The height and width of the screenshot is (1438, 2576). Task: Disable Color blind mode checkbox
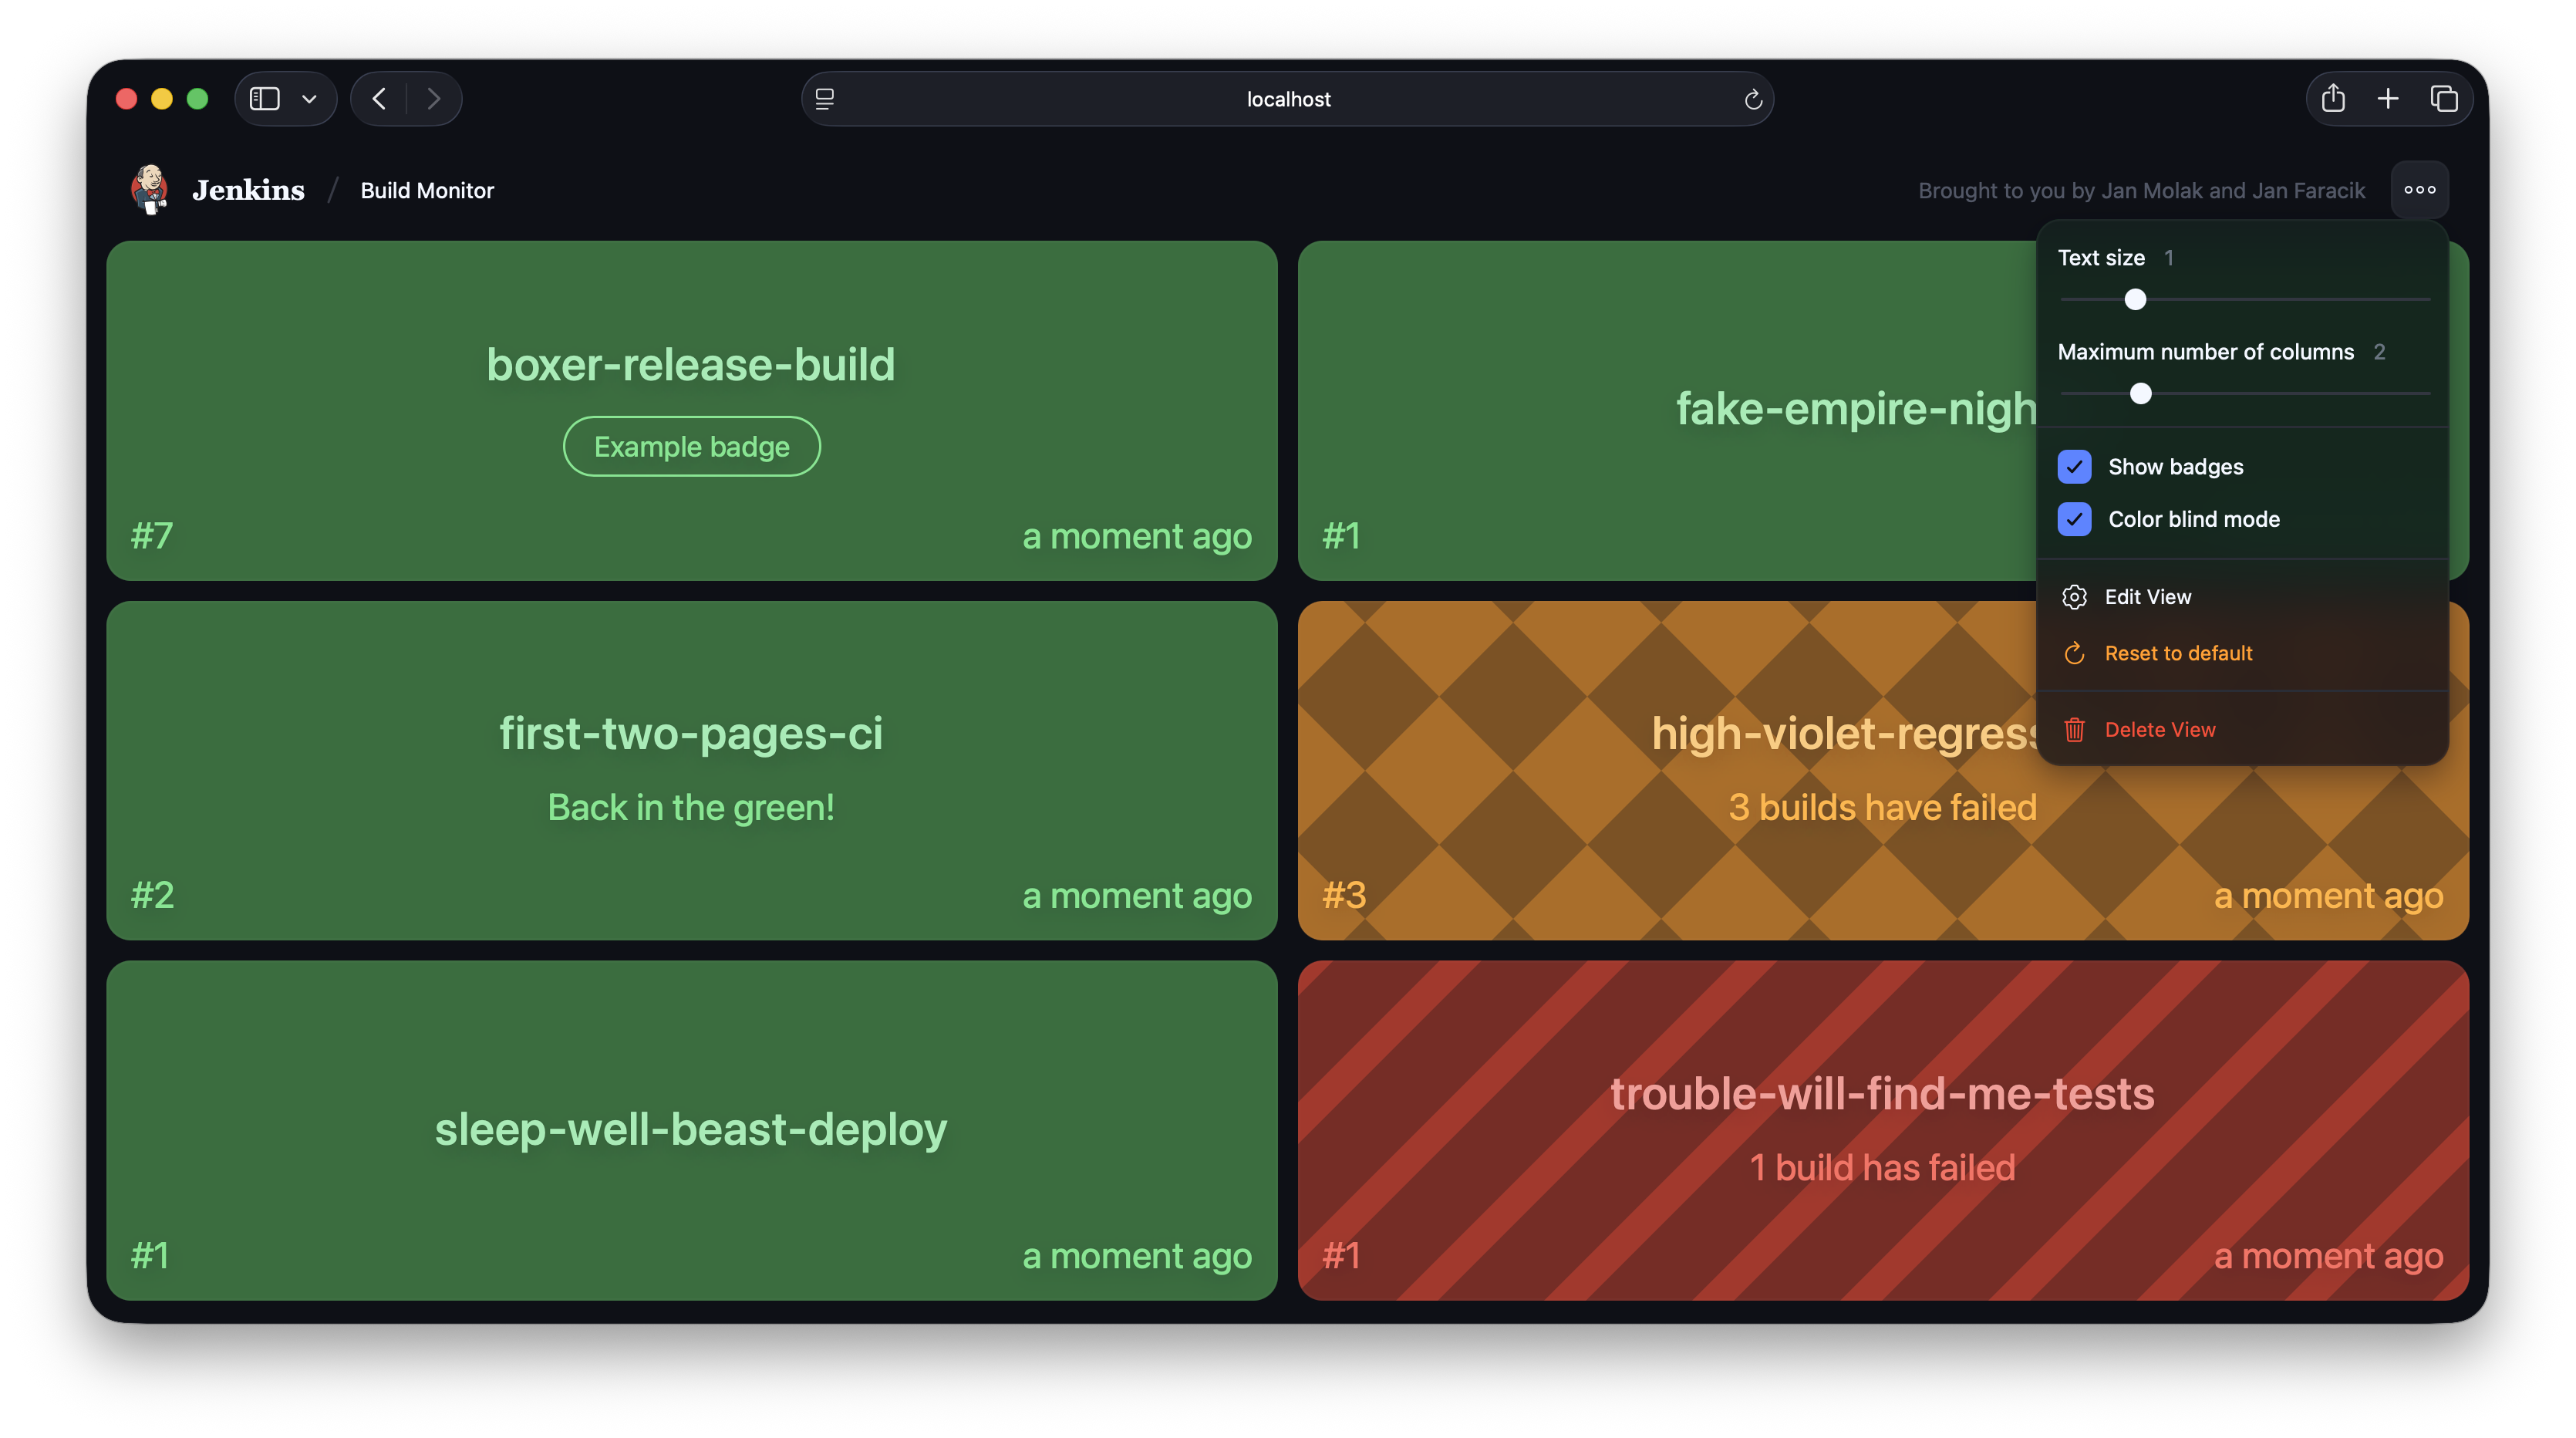2074,519
